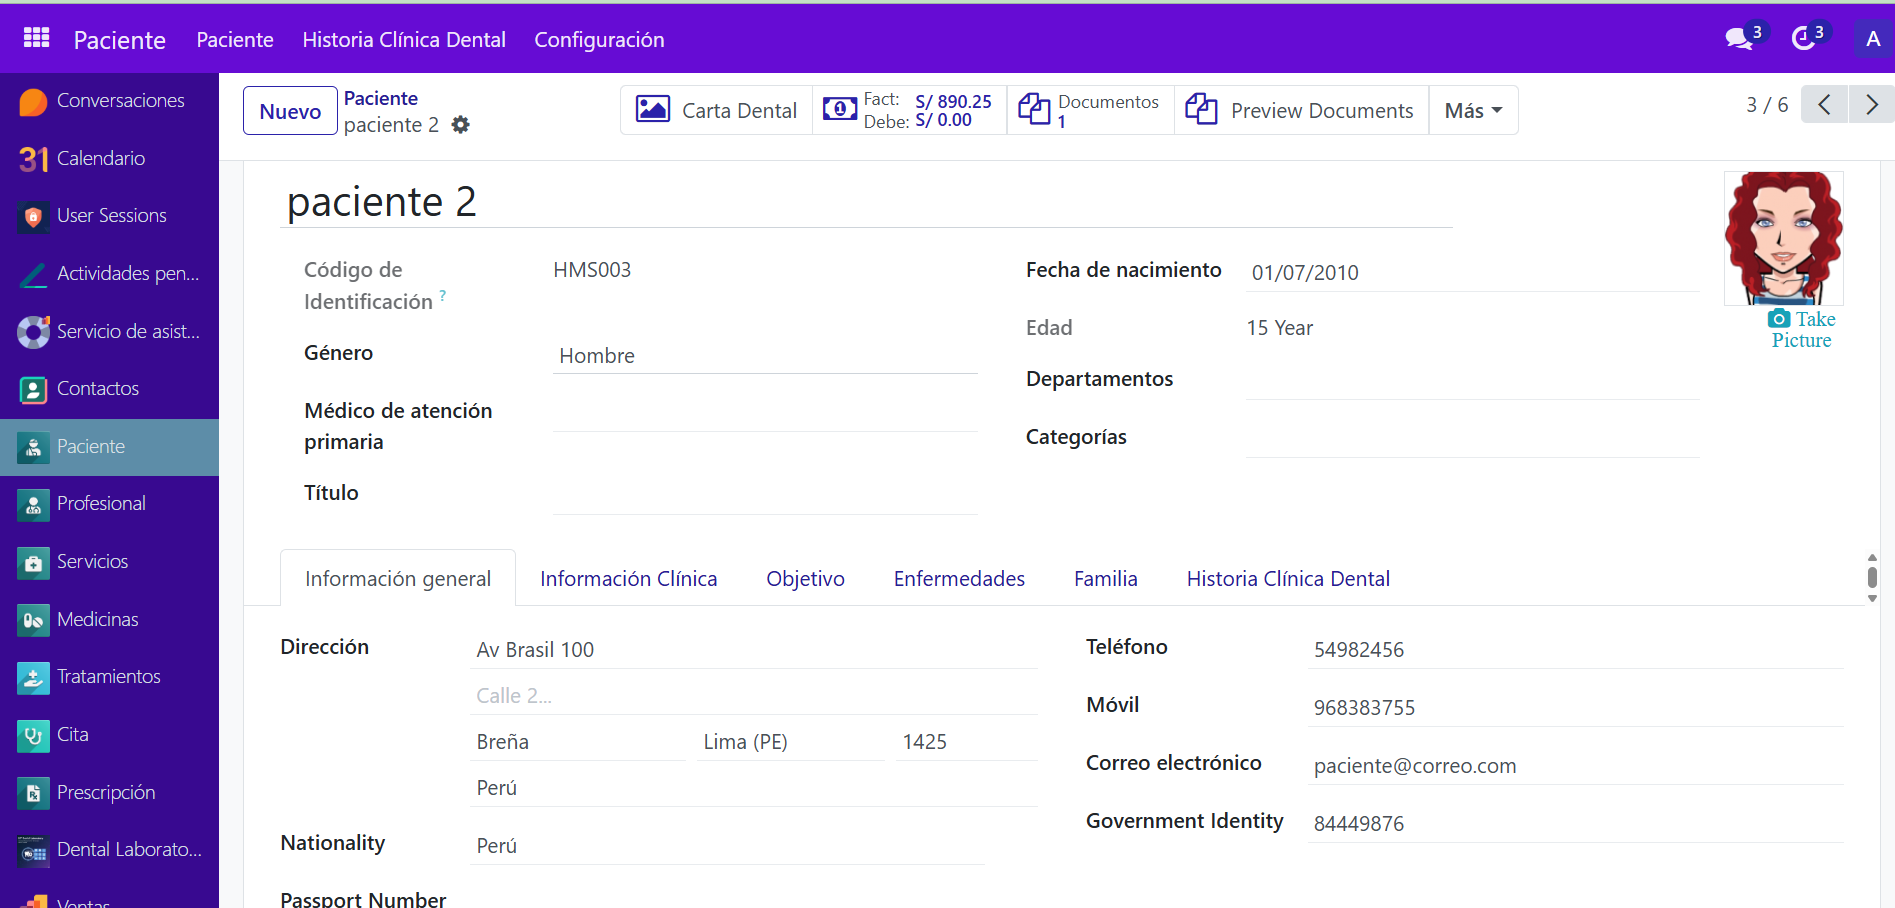Open the Prescripción sidebar icon
This screenshot has width=1895, height=908.
tap(33, 793)
